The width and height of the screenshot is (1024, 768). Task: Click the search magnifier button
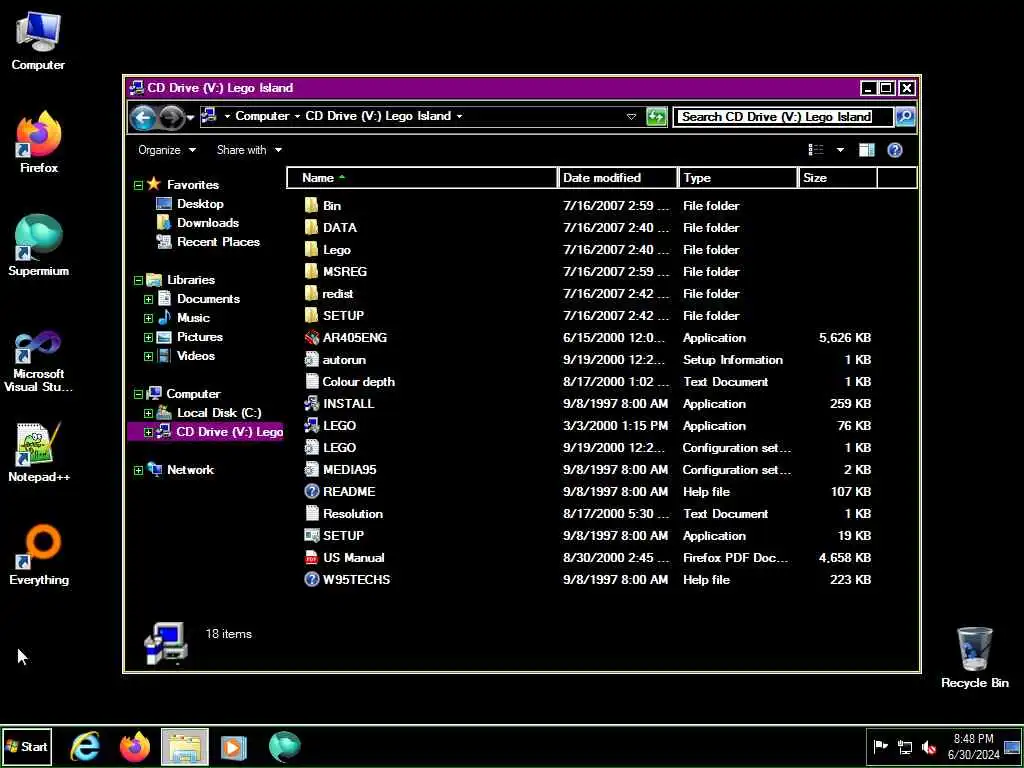(905, 117)
